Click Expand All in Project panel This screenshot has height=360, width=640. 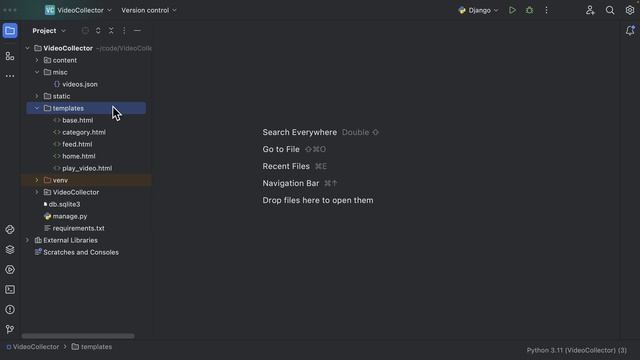tap(98, 31)
